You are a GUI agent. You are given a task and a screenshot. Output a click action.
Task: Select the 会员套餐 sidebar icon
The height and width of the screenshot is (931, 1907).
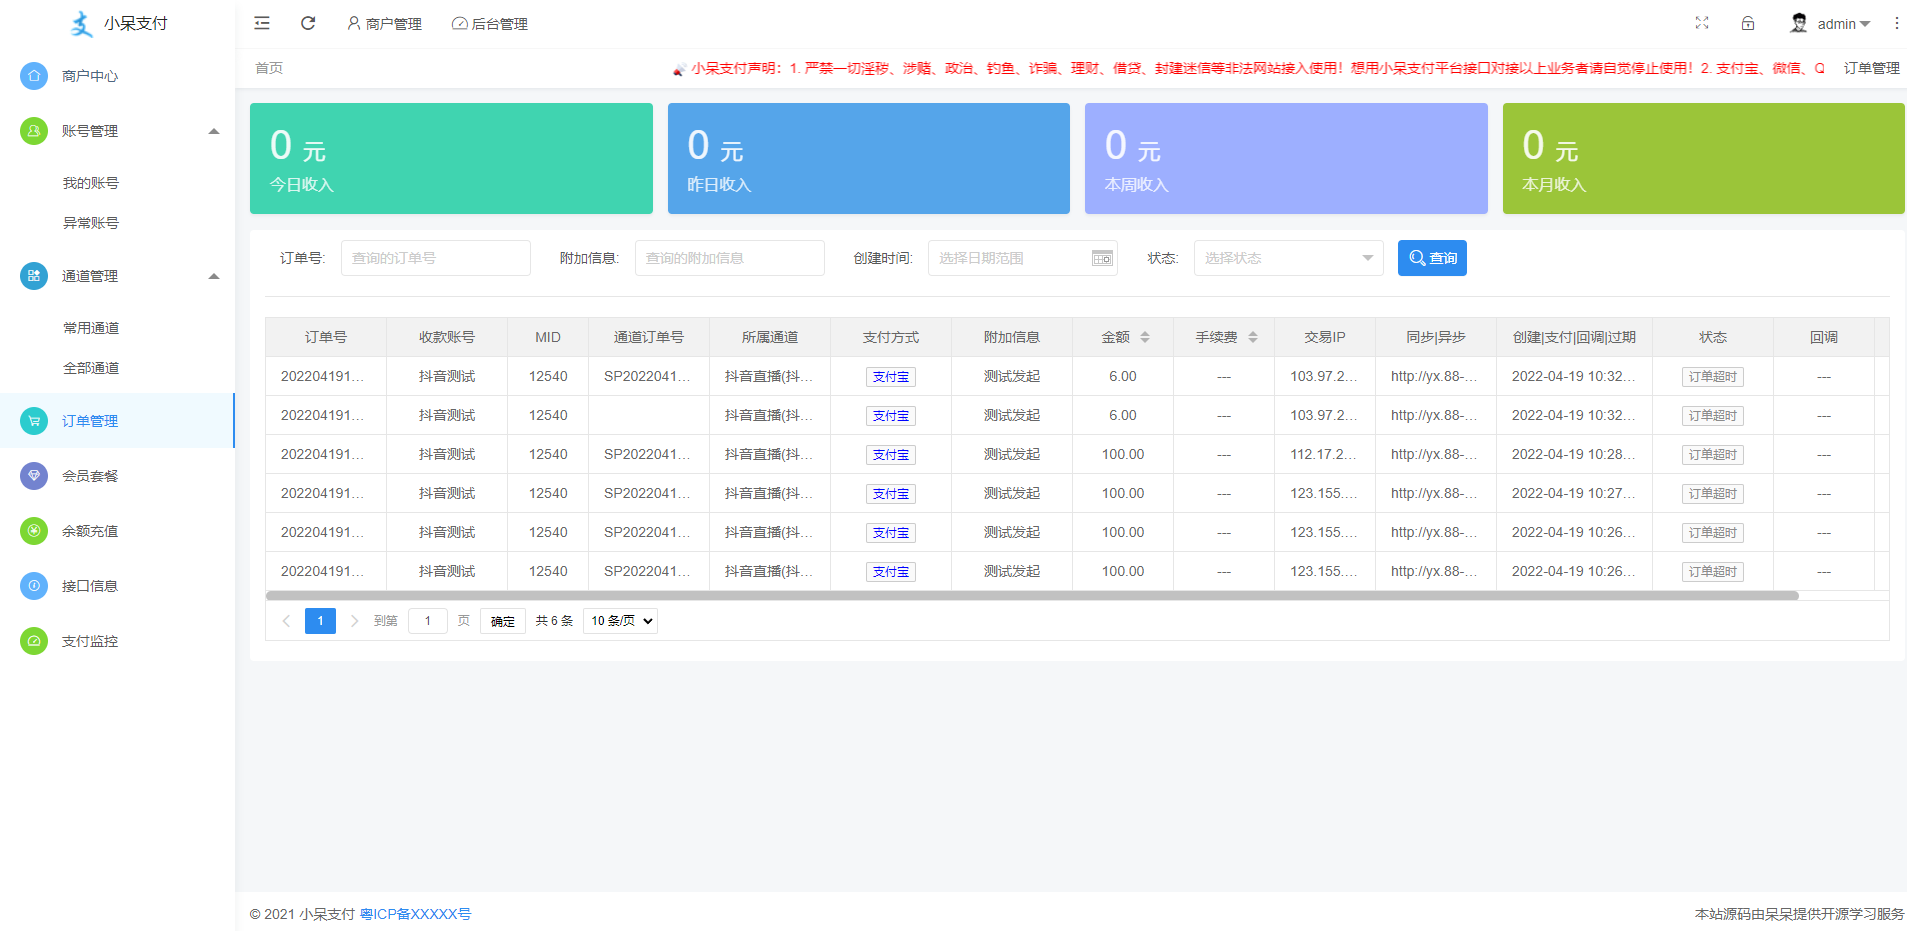[x=33, y=476]
